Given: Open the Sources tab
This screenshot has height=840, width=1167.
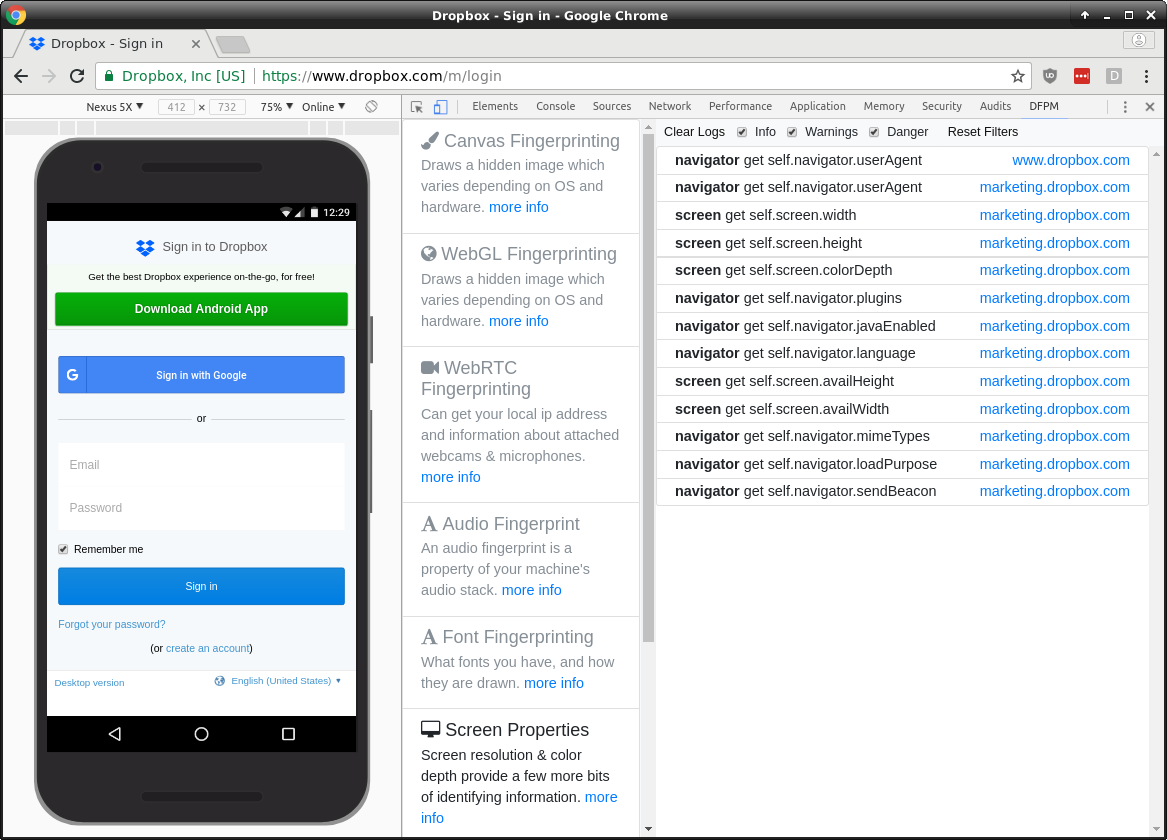Looking at the screenshot, I should click(612, 106).
